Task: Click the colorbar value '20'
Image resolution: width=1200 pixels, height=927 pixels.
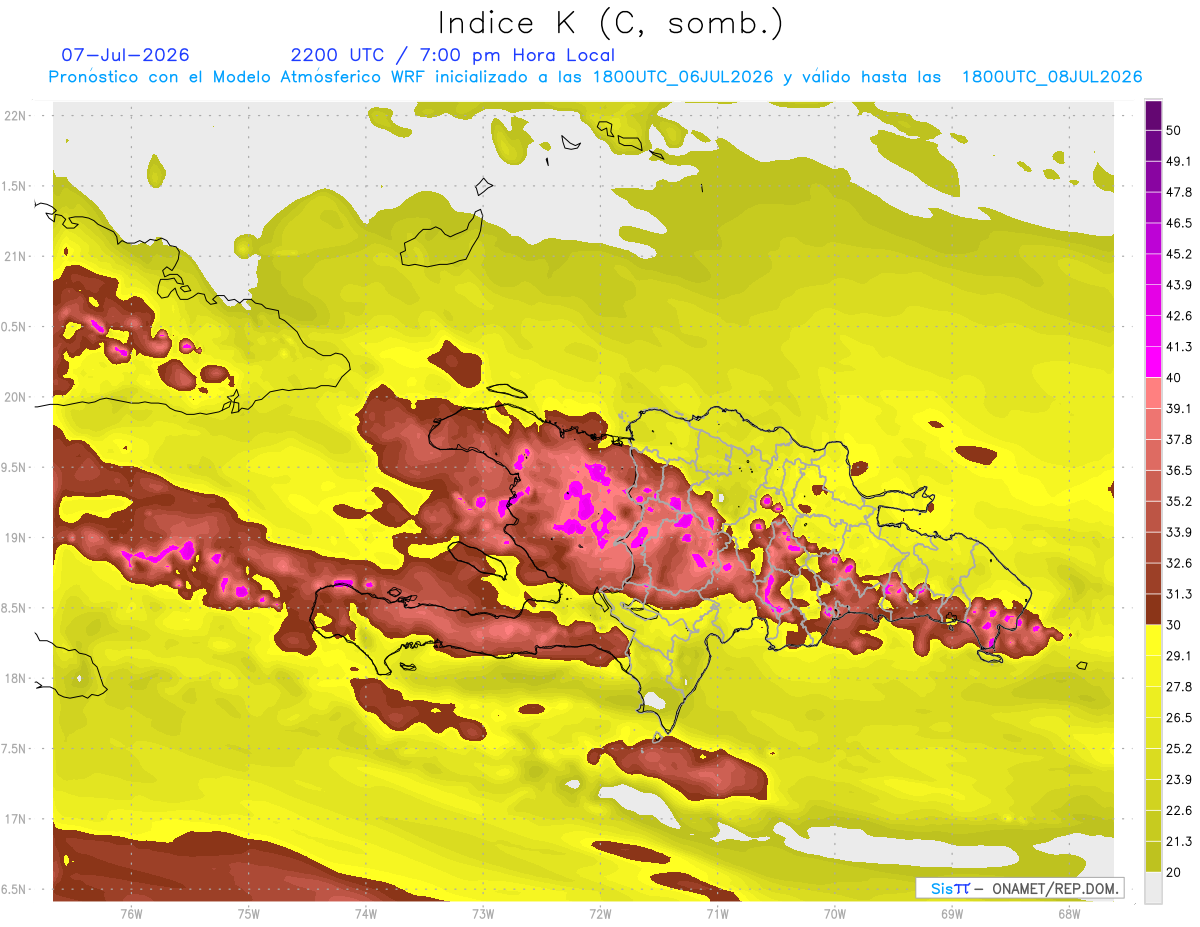Action: tap(1174, 872)
